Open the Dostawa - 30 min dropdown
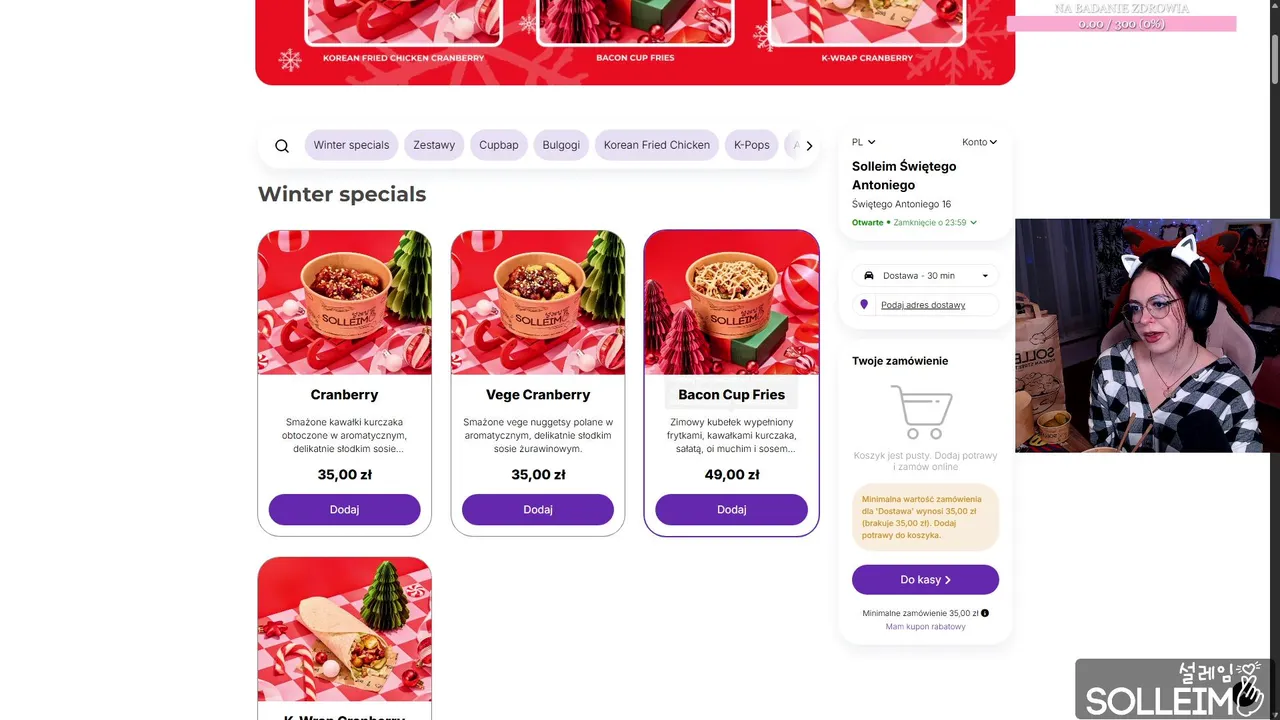Viewport: 1280px width, 720px height. (x=925, y=275)
